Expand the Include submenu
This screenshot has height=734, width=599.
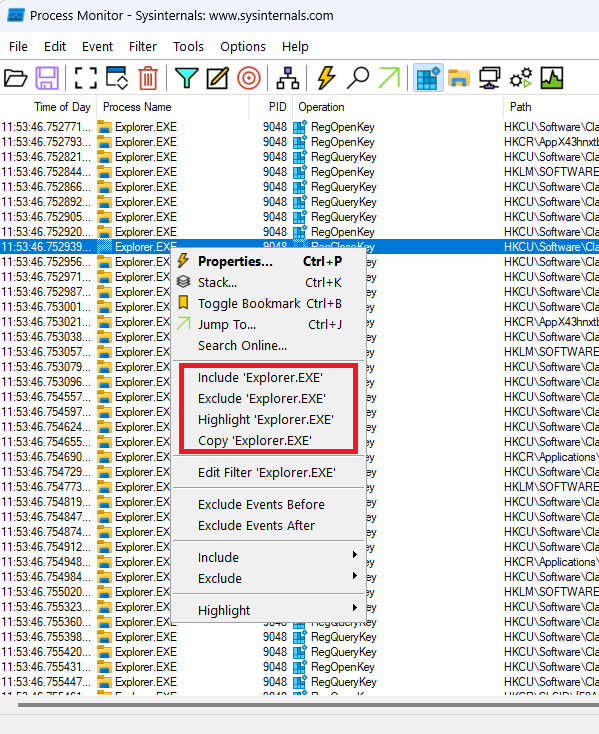(269, 558)
